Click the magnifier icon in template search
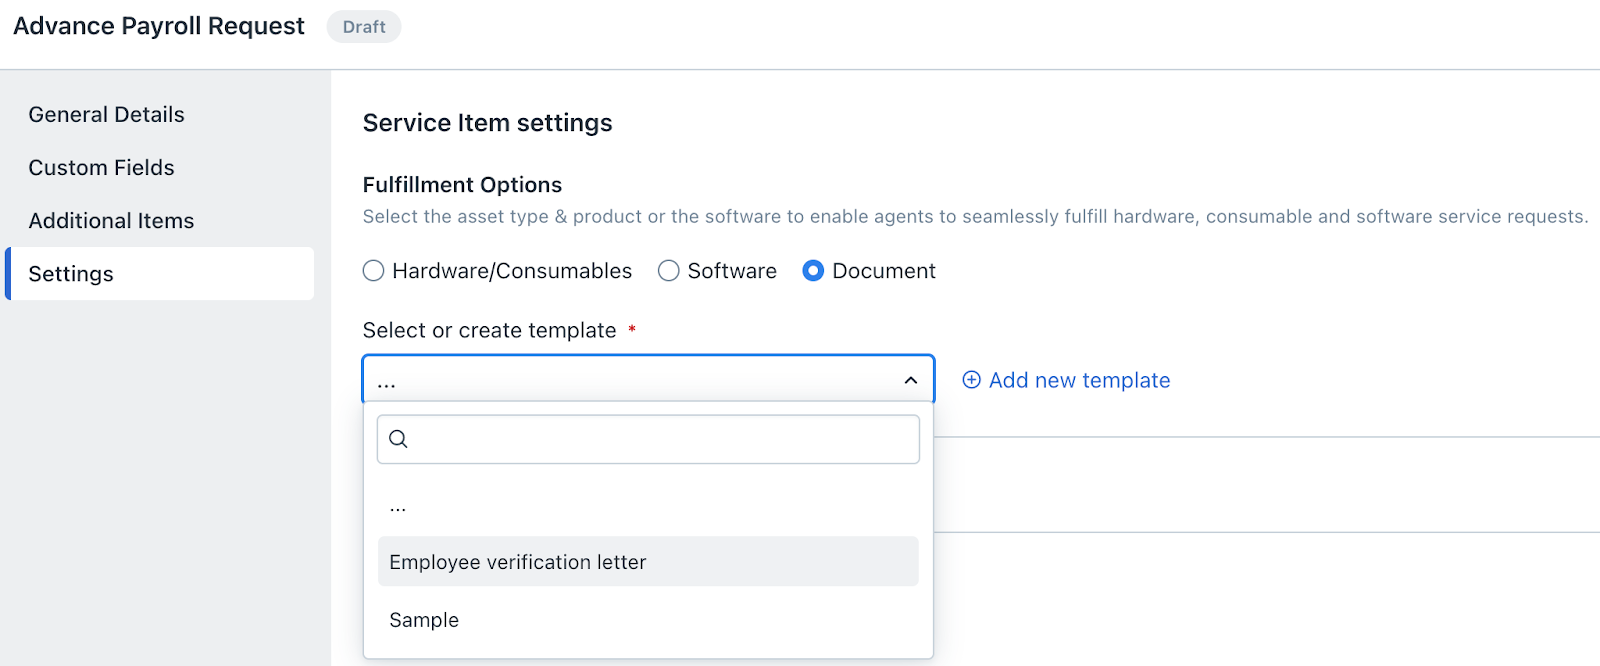The image size is (1600, 666). point(398,439)
